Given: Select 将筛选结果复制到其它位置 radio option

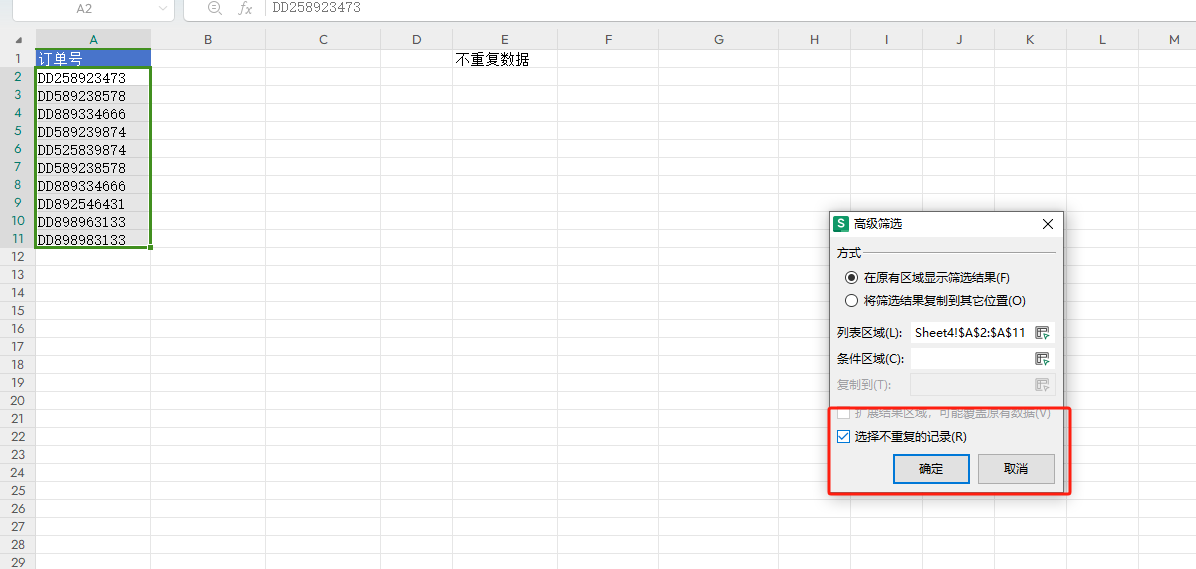Looking at the screenshot, I should pyautogui.click(x=851, y=301).
